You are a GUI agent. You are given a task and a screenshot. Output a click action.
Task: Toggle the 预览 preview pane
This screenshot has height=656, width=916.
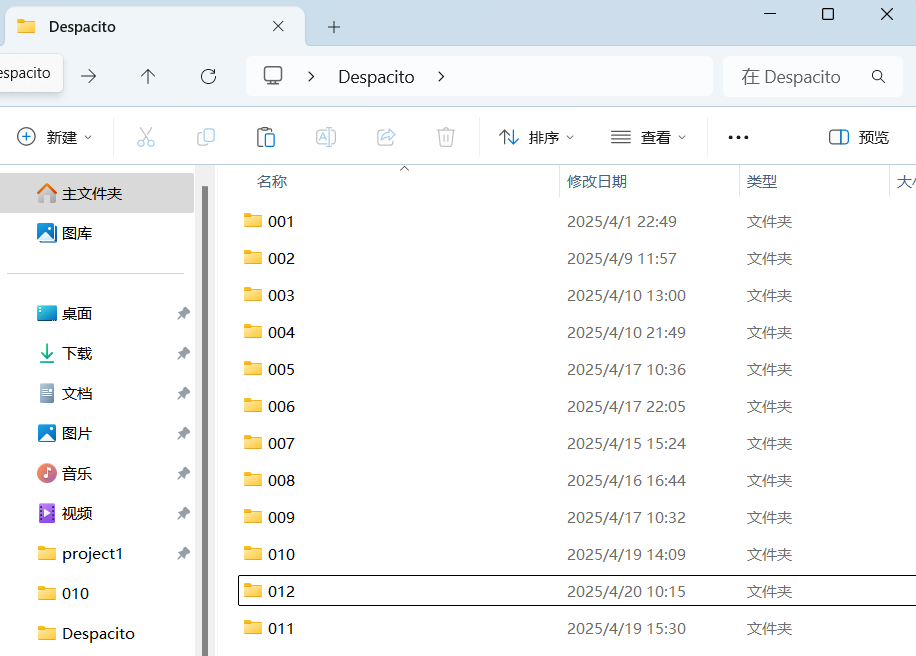(858, 137)
